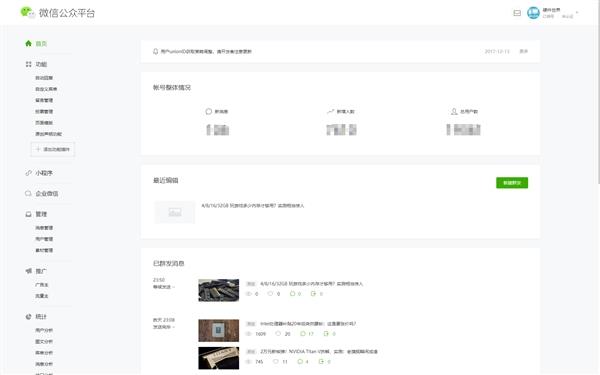The height and width of the screenshot is (375, 600).
Task: Click the 总用户数 person icon
Action: pos(454,111)
